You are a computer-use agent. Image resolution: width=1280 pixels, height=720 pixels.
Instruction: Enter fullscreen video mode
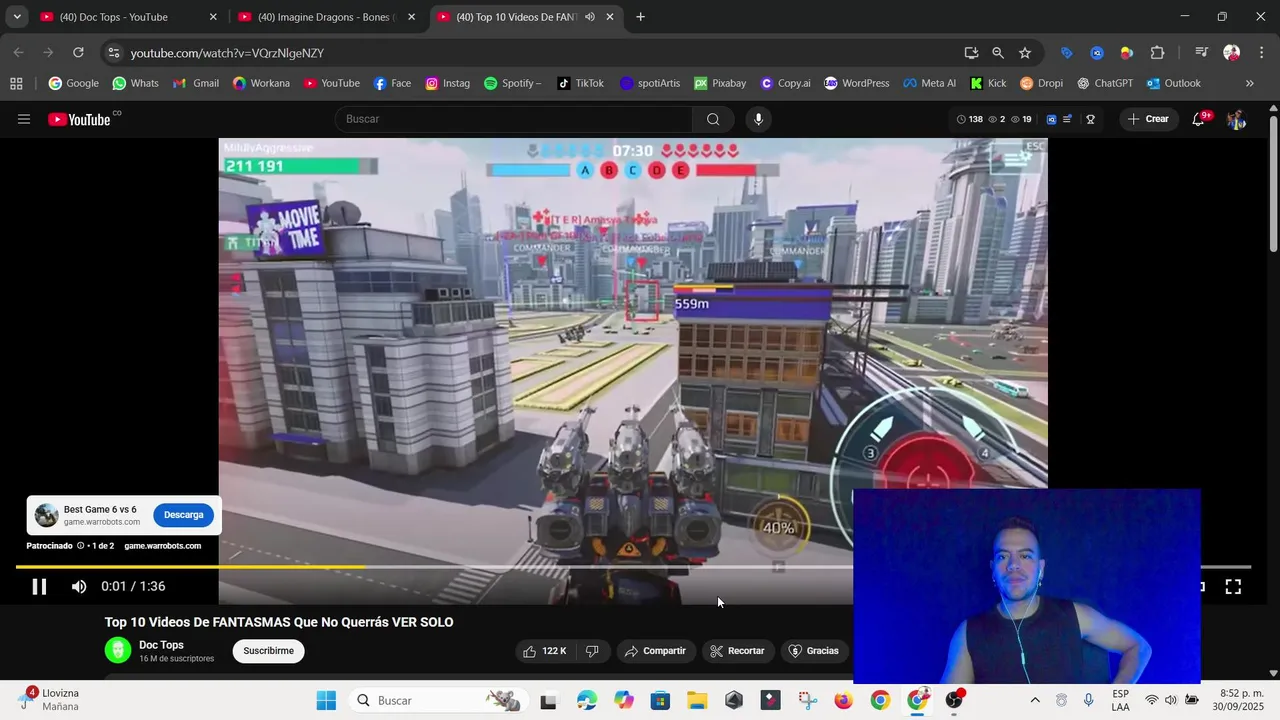1233,587
